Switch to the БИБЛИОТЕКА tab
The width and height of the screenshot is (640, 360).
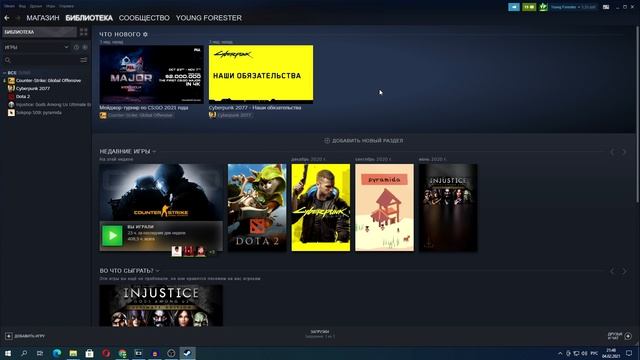tap(89, 18)
